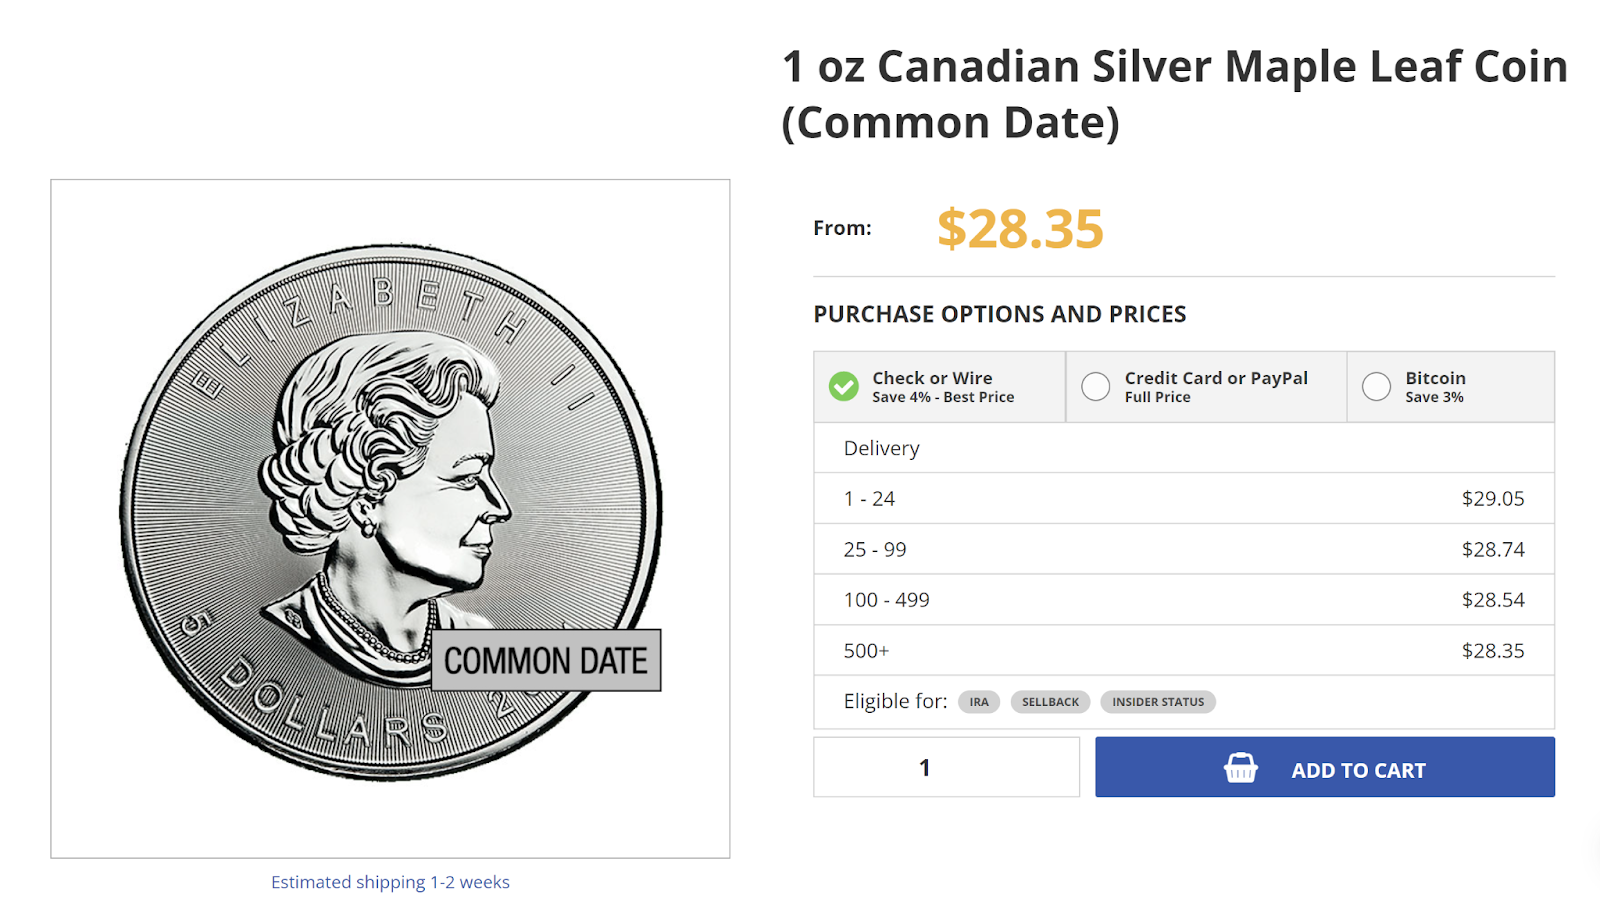Image resolution: width=1600 pixels, height=902 pixels.
Task: Select the 1 - 24 quantity price row
Action: (1184, 498)
